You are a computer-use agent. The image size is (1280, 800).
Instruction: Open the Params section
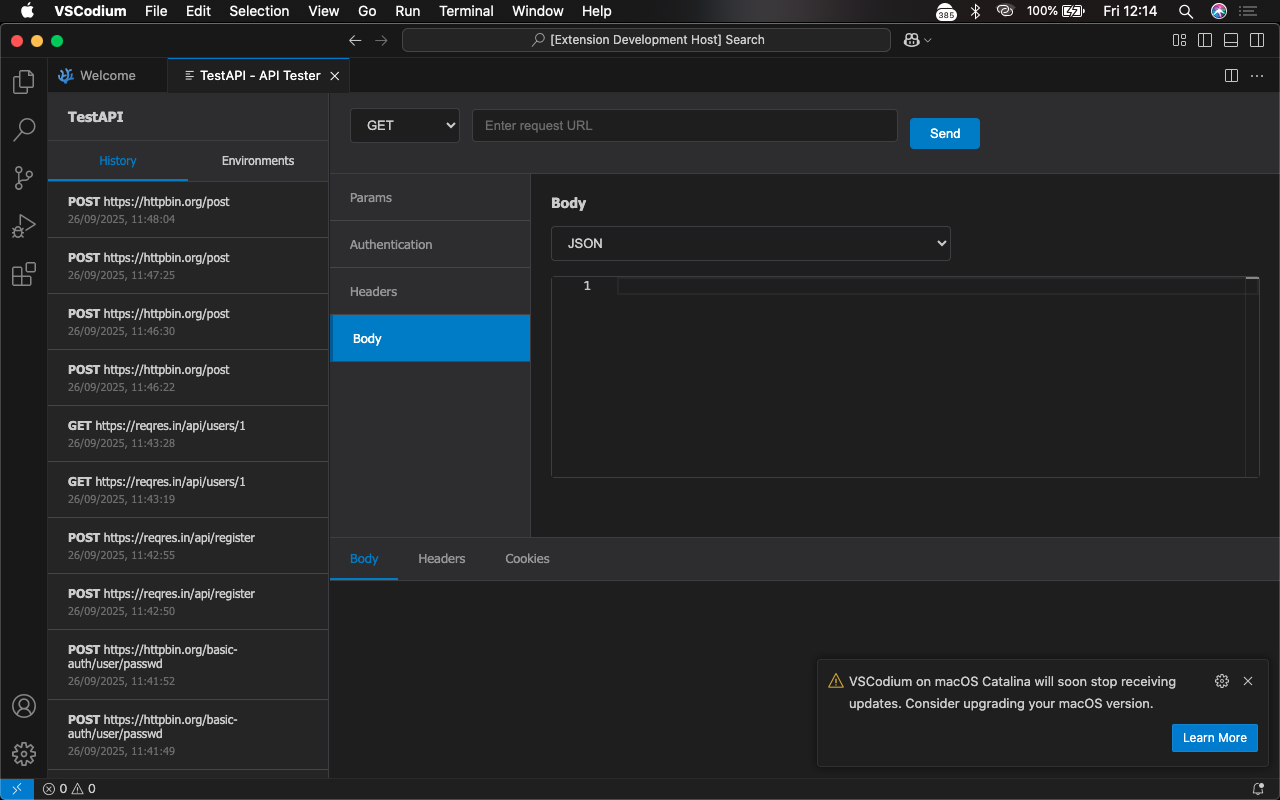click(430, 197)
